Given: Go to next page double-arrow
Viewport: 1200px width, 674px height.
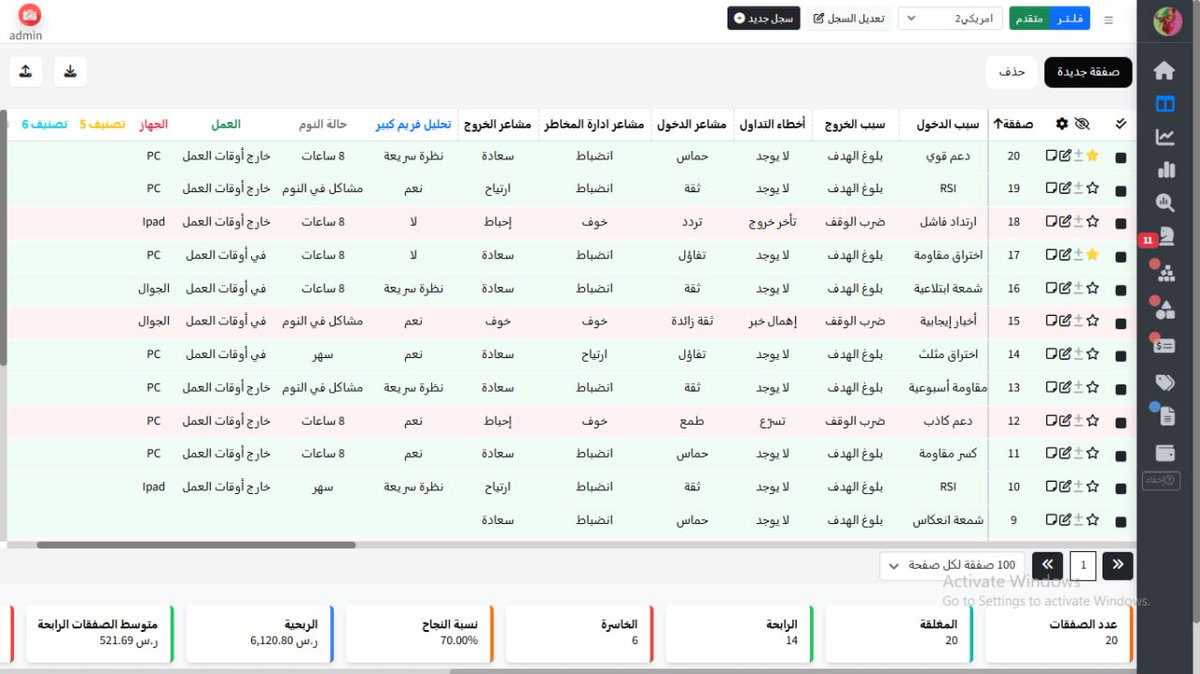Looking at the screenshot, I should (1047, 565).
